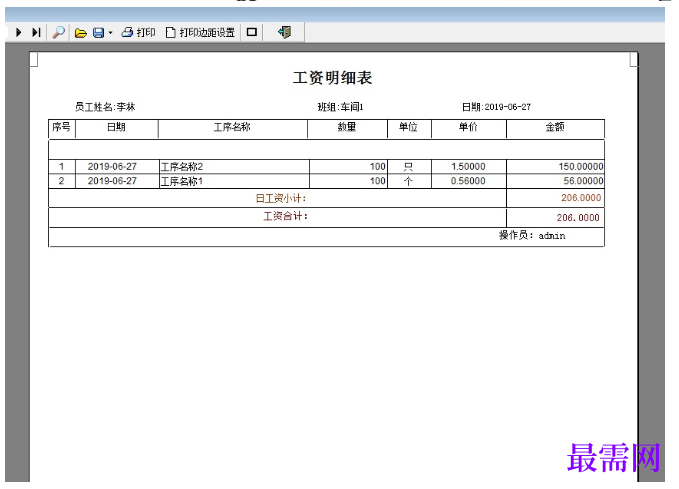Save report using the floppy disk icon
The image size is (679, 489).
(x=99, y=33)
